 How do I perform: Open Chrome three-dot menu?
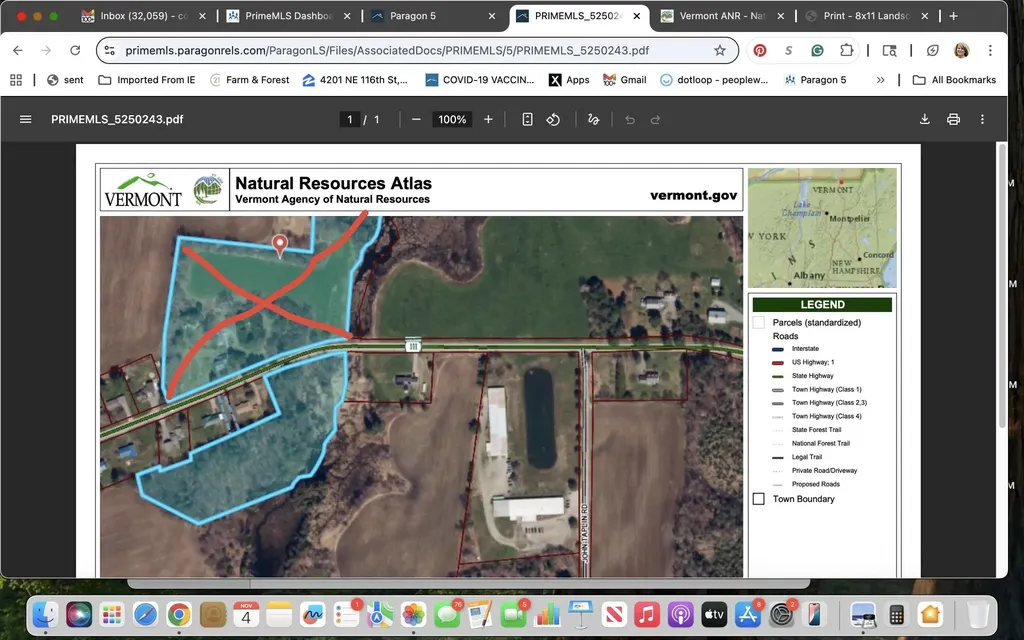pos(990,50)
